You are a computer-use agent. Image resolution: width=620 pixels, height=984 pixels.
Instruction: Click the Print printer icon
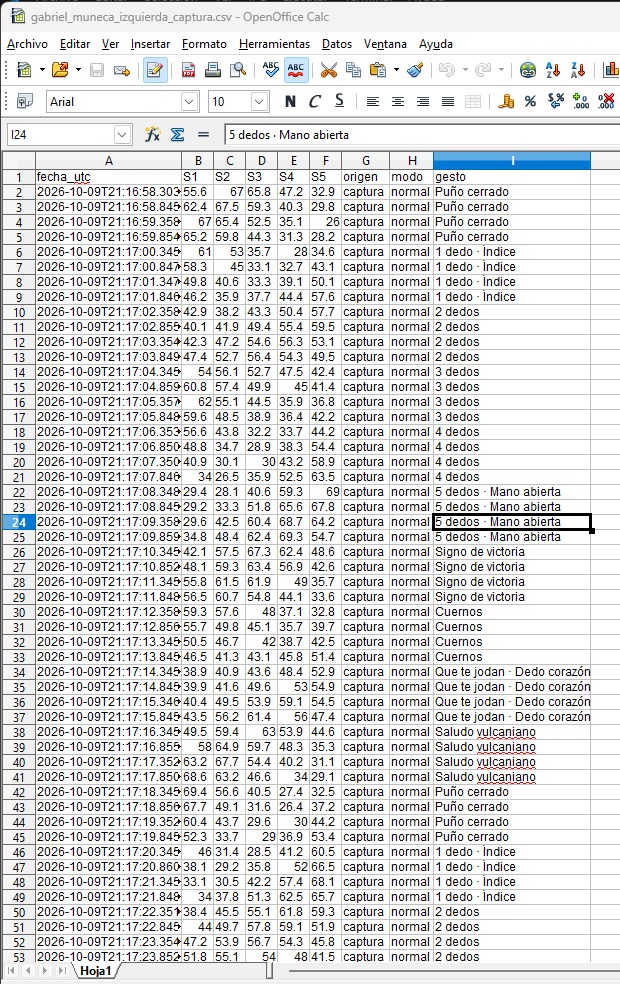[213, 70]
